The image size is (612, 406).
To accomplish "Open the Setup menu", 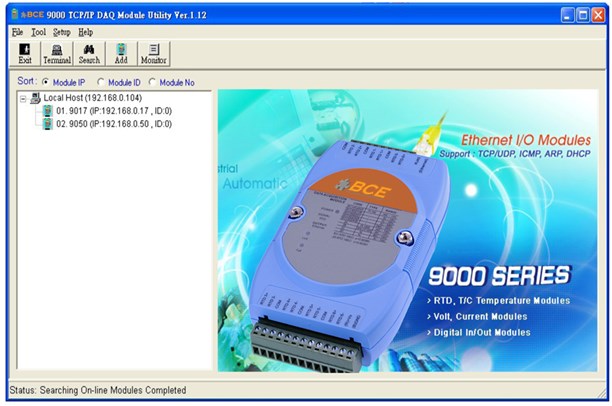I will tap(62, 32).
